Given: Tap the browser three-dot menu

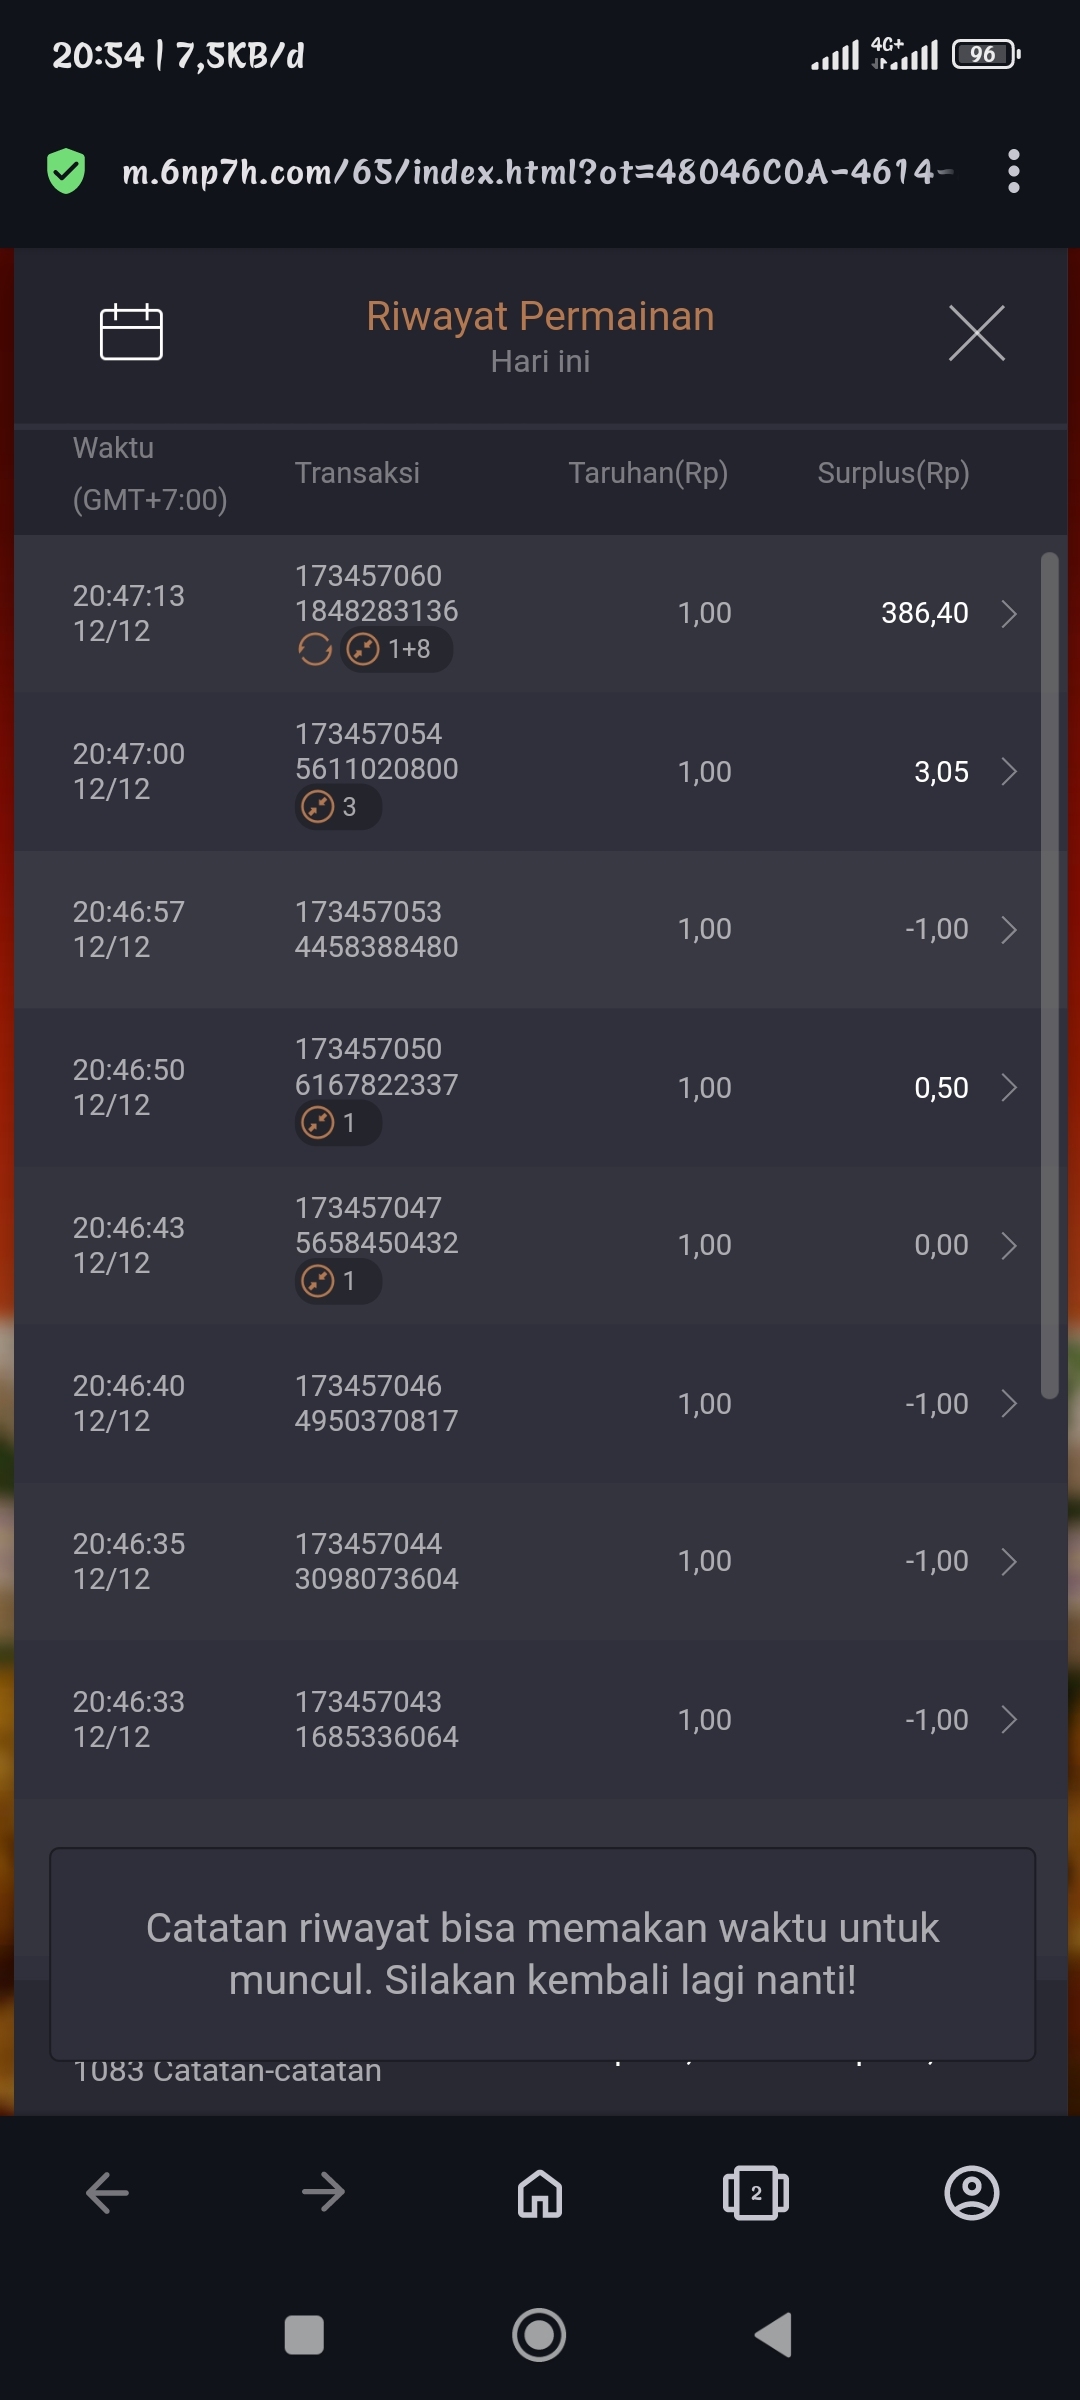Looking at the screenshot, I should coord(1013,171).
